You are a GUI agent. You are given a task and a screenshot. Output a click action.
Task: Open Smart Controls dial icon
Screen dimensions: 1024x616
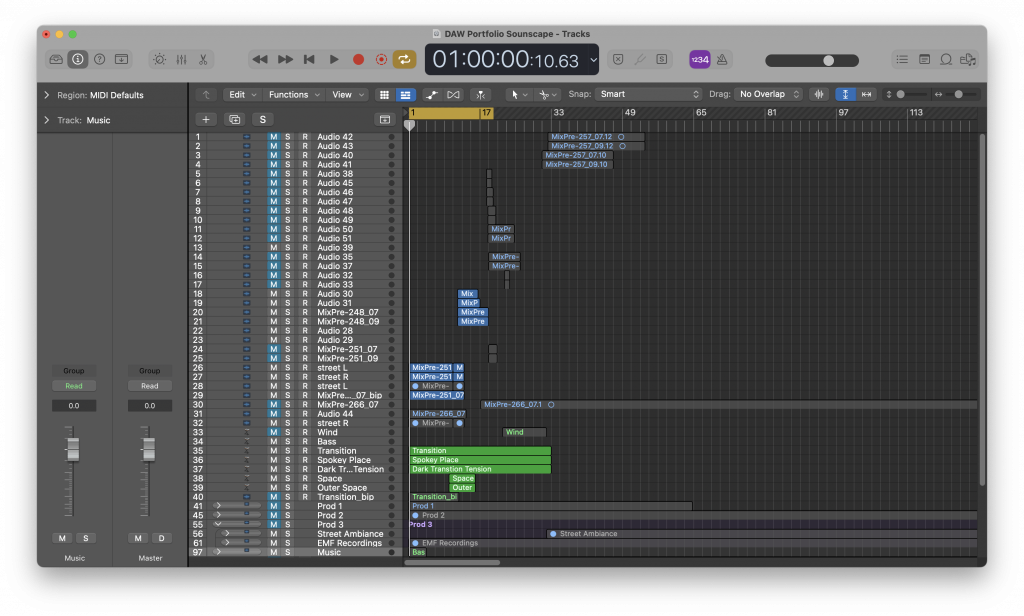159,59
